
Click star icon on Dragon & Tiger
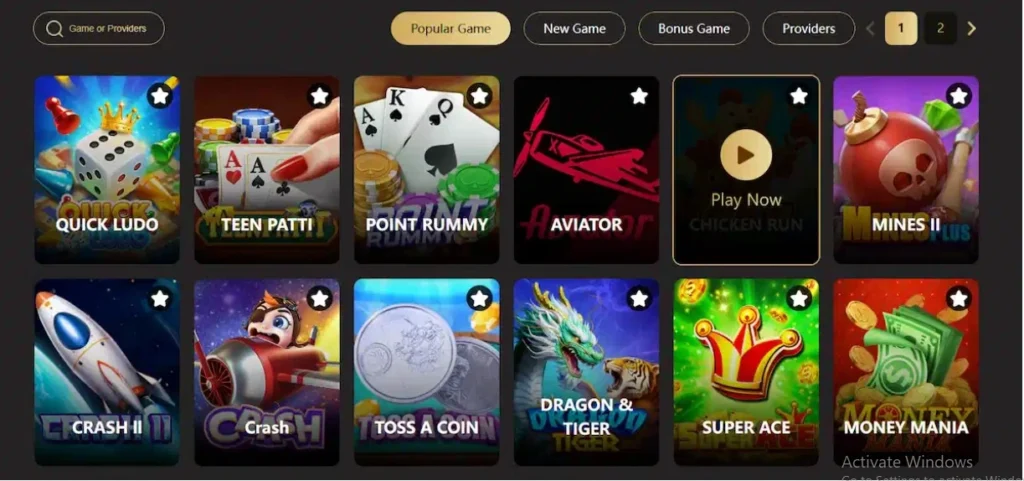[639, 299]
